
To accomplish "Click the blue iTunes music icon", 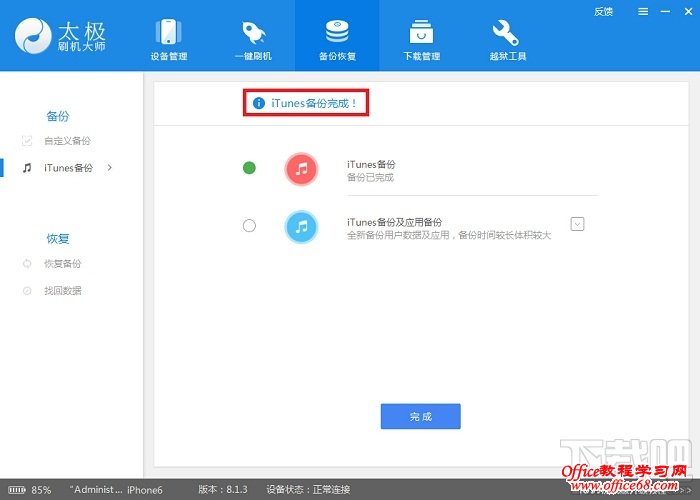I will pos(301,227).
